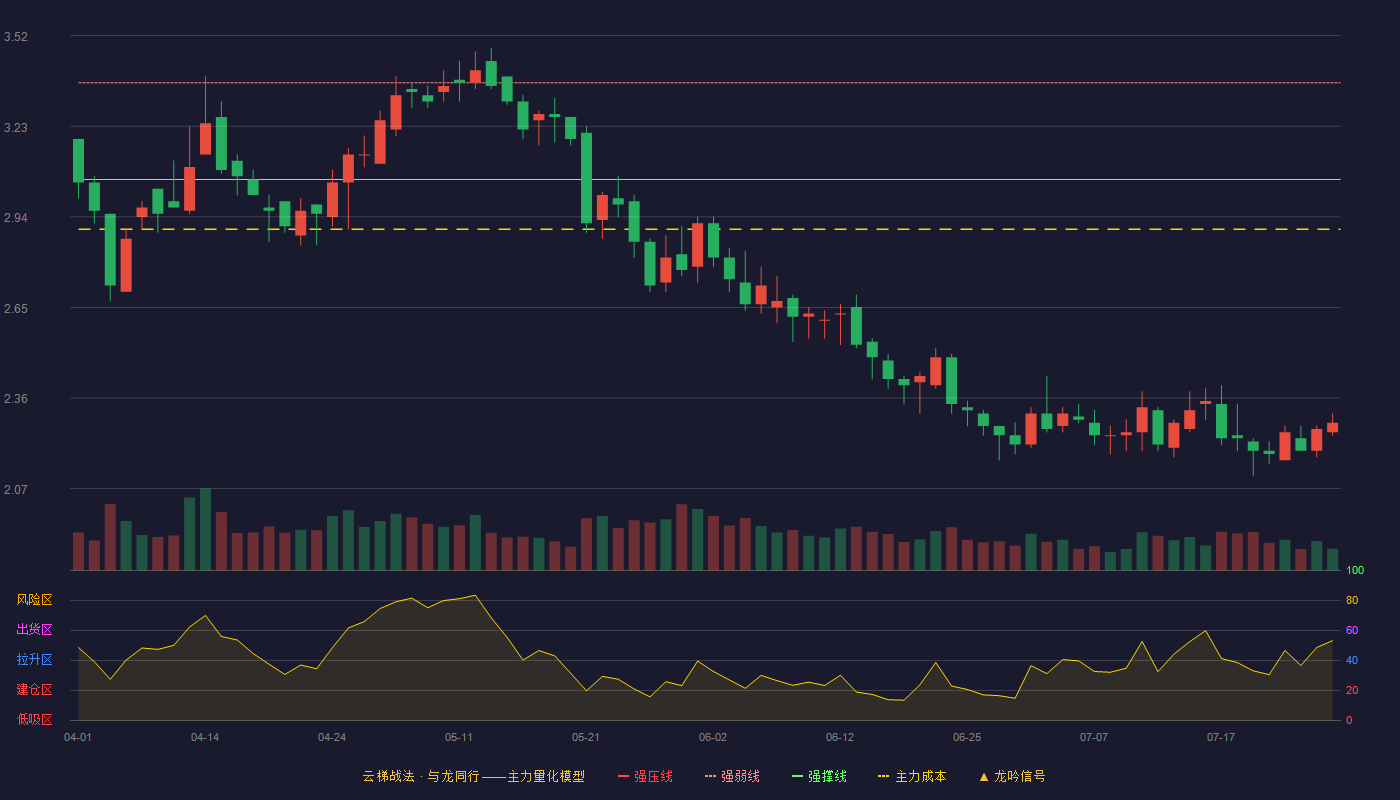Toggle the 强弱线 legend entry
This screenshot has height=800, width=1400.
(x=732, y=776)
